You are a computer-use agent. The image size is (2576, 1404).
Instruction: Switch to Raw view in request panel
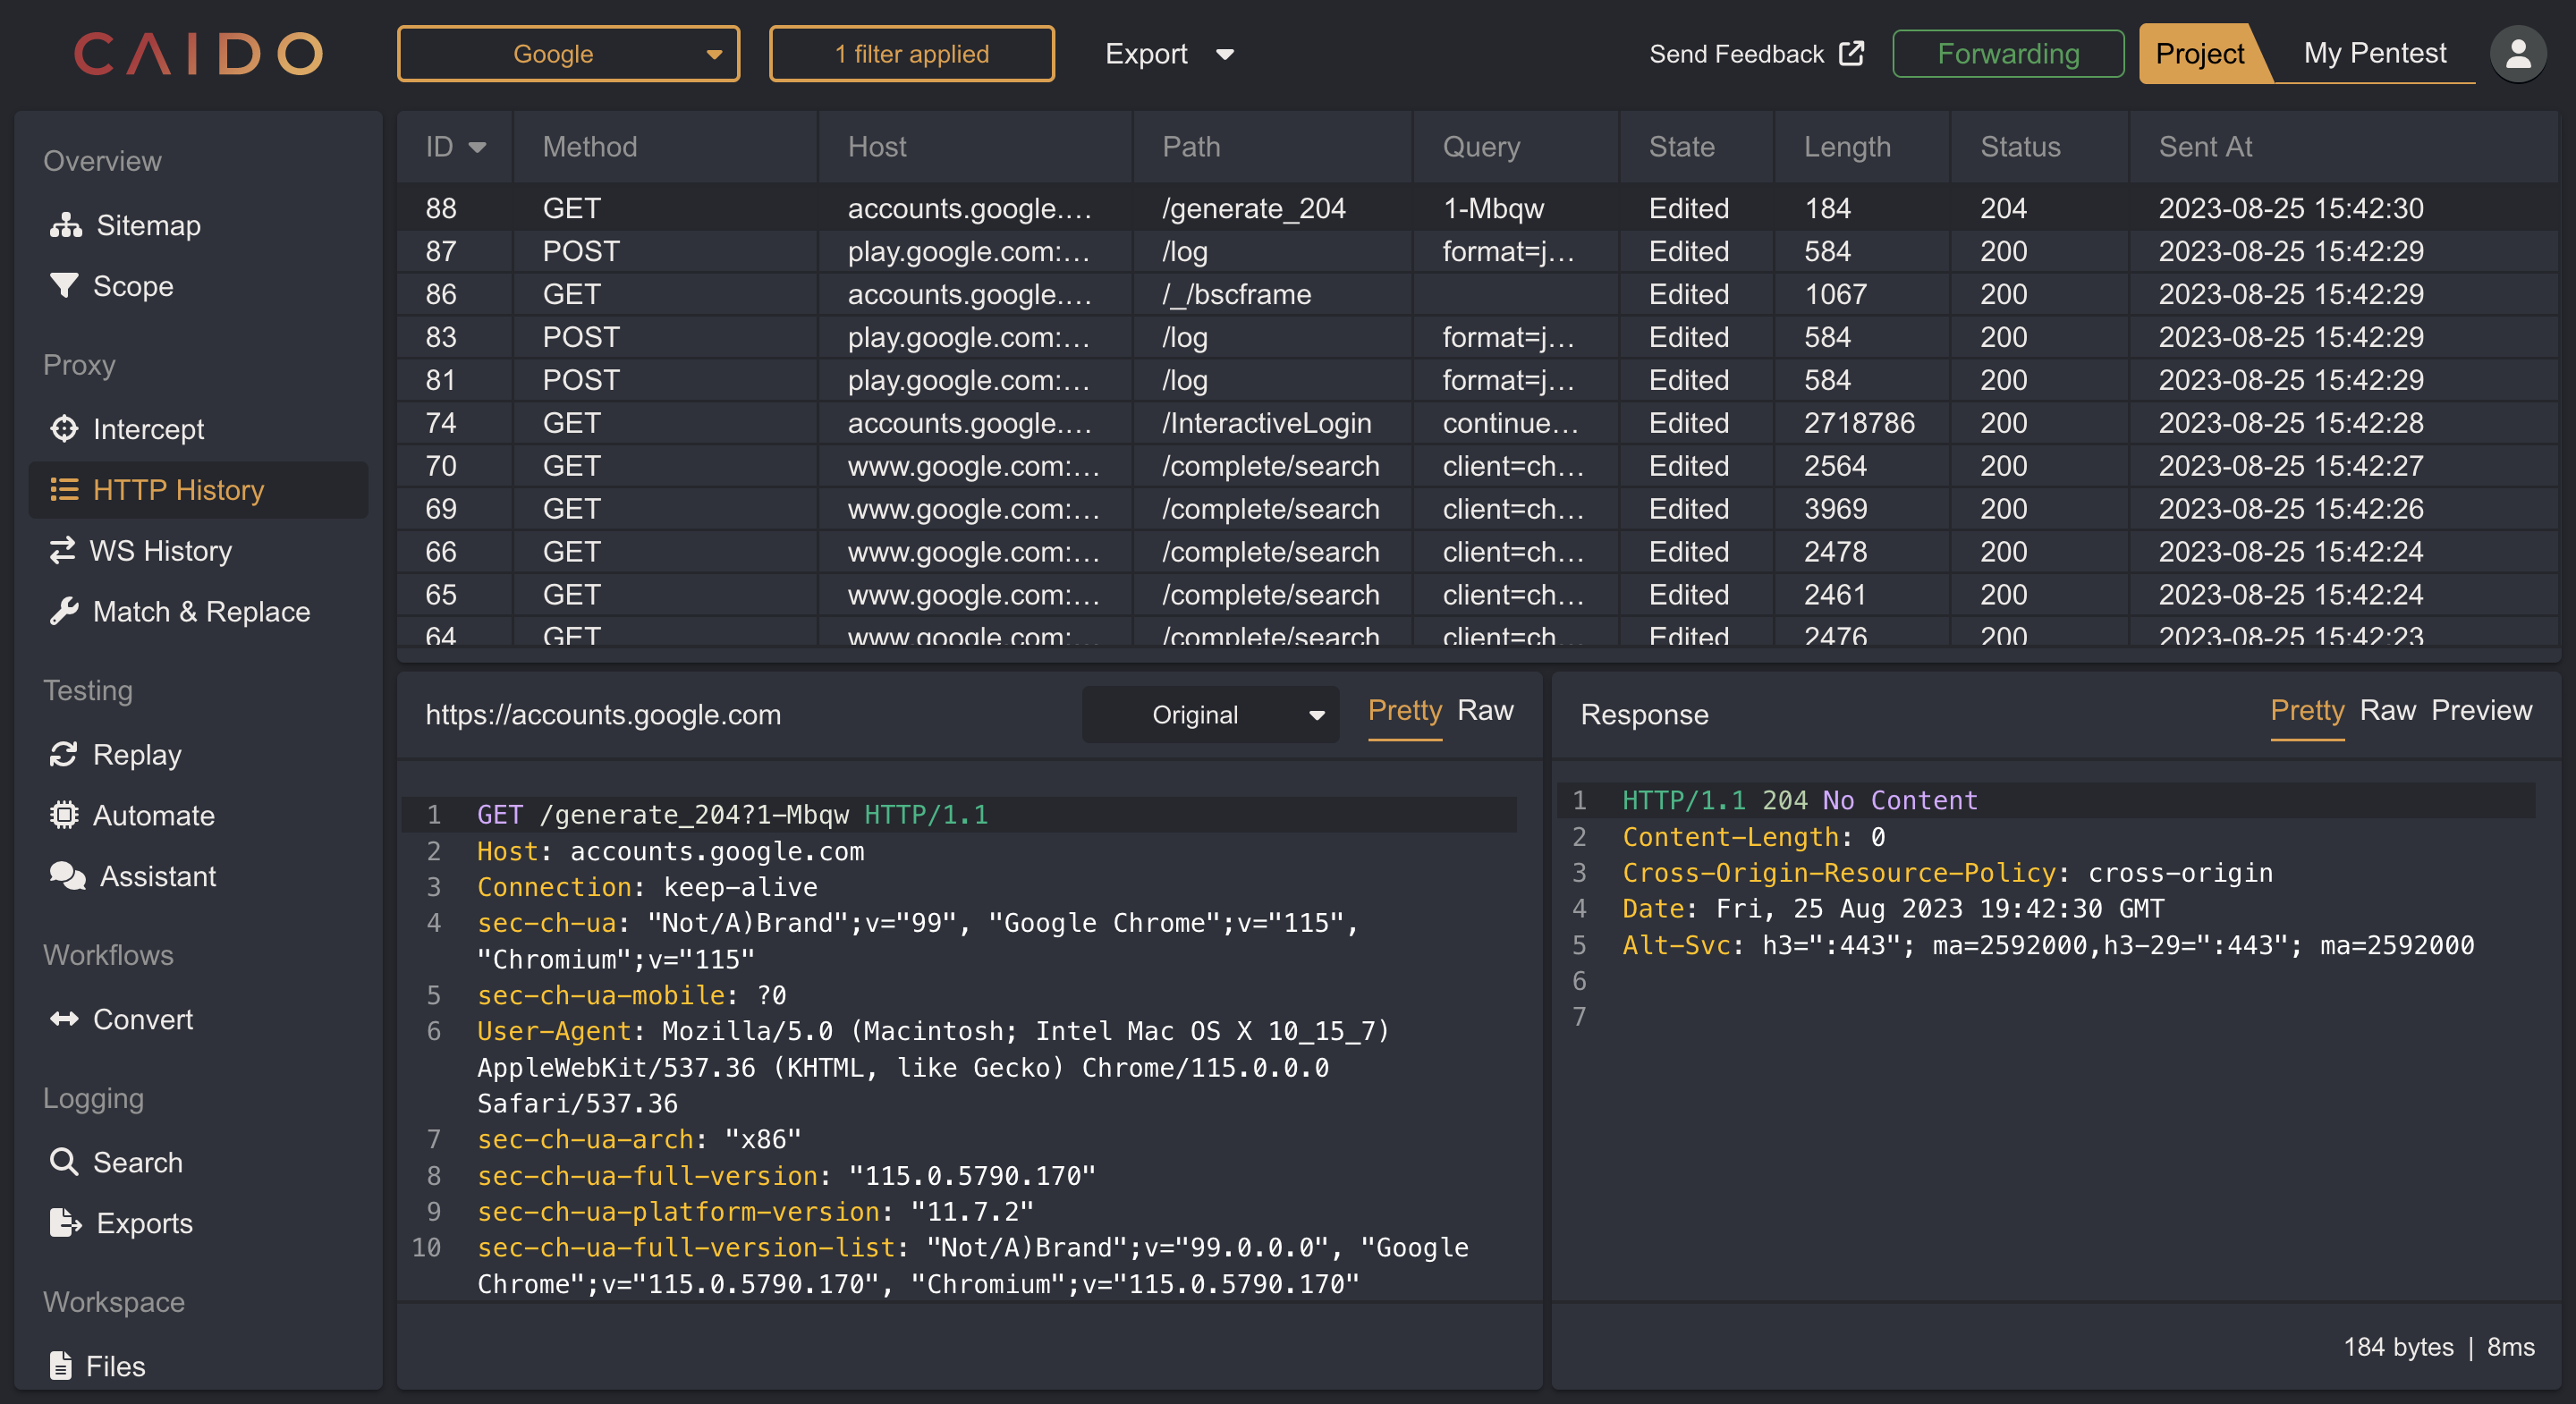click(1481, 709)
